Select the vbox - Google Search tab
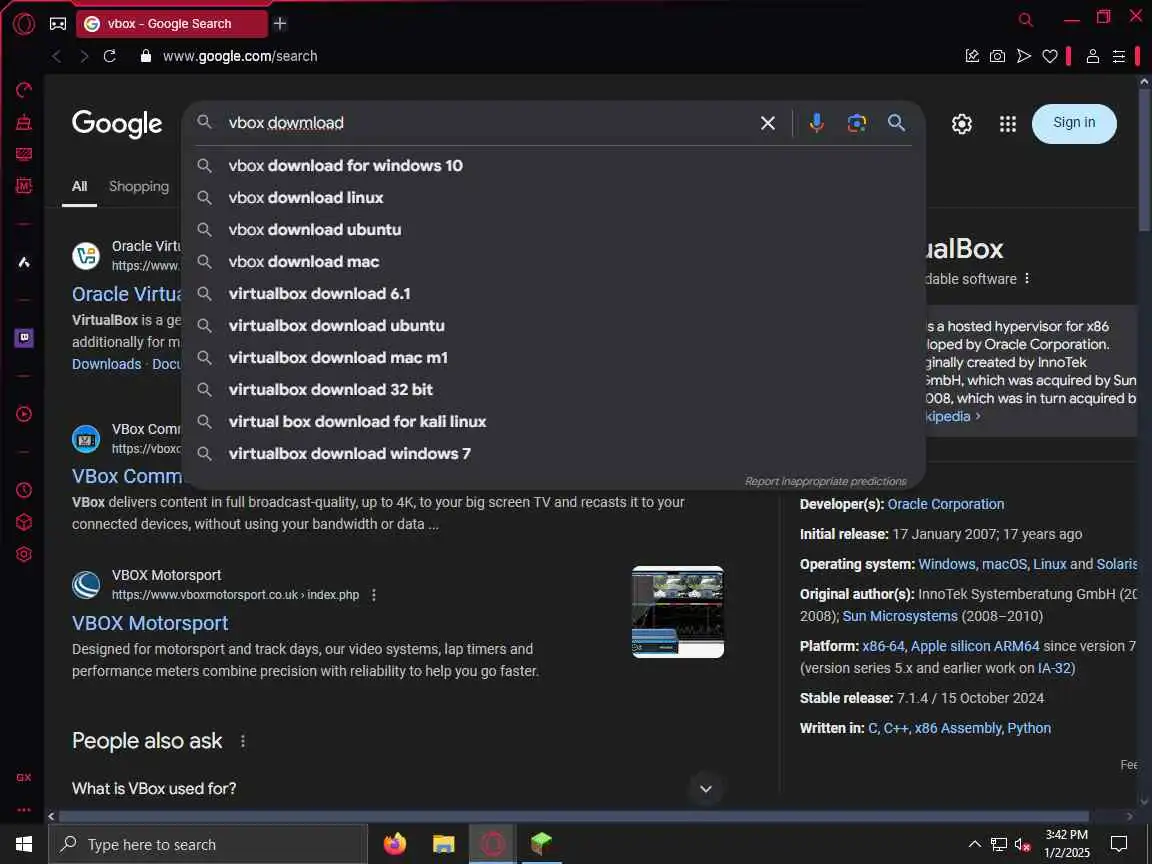 pos(172,24)
